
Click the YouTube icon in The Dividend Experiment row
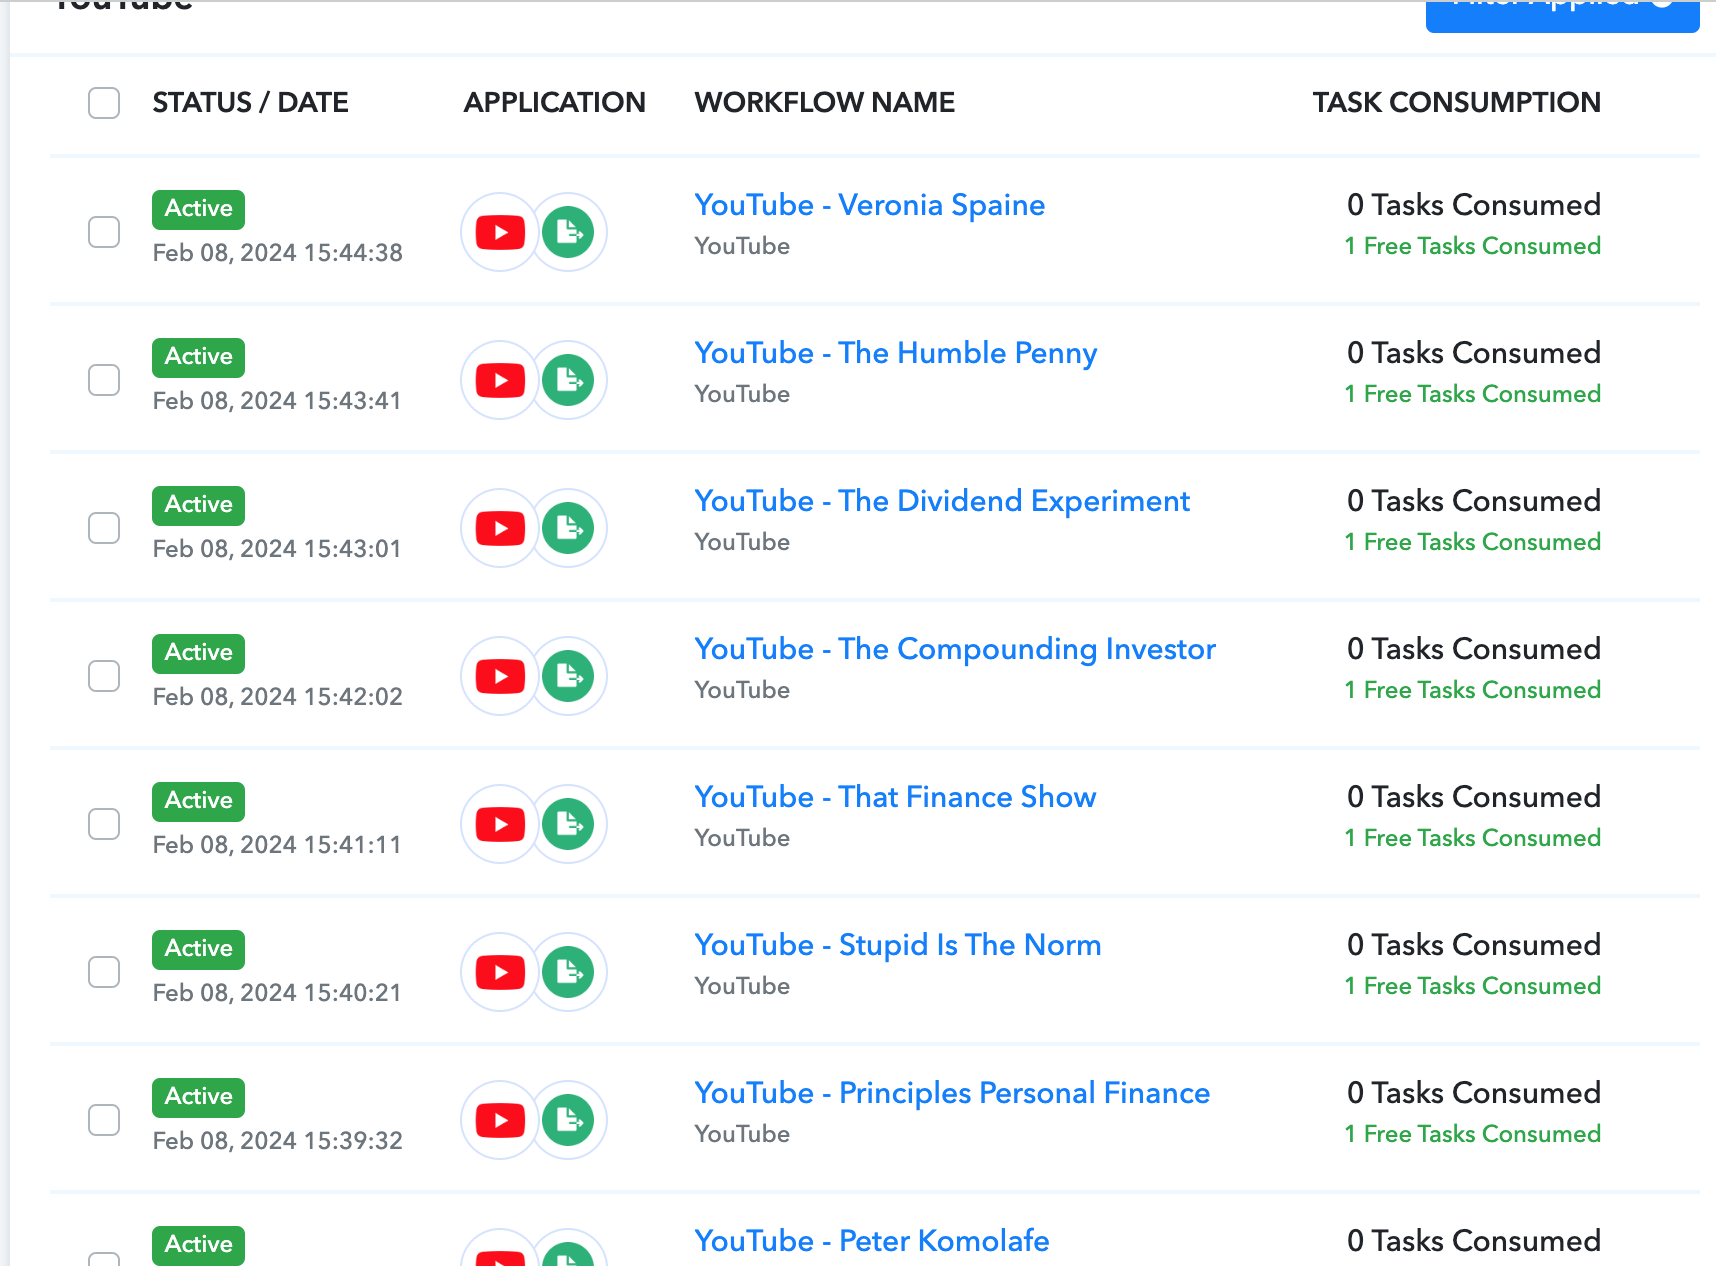(500, 528)
